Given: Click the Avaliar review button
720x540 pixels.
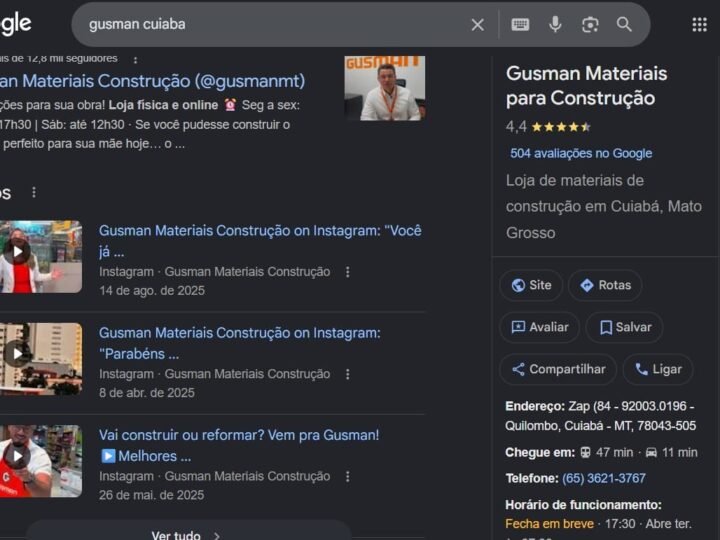Looking at the screenshot, I should pyautogui.click(x=539, y=327).
